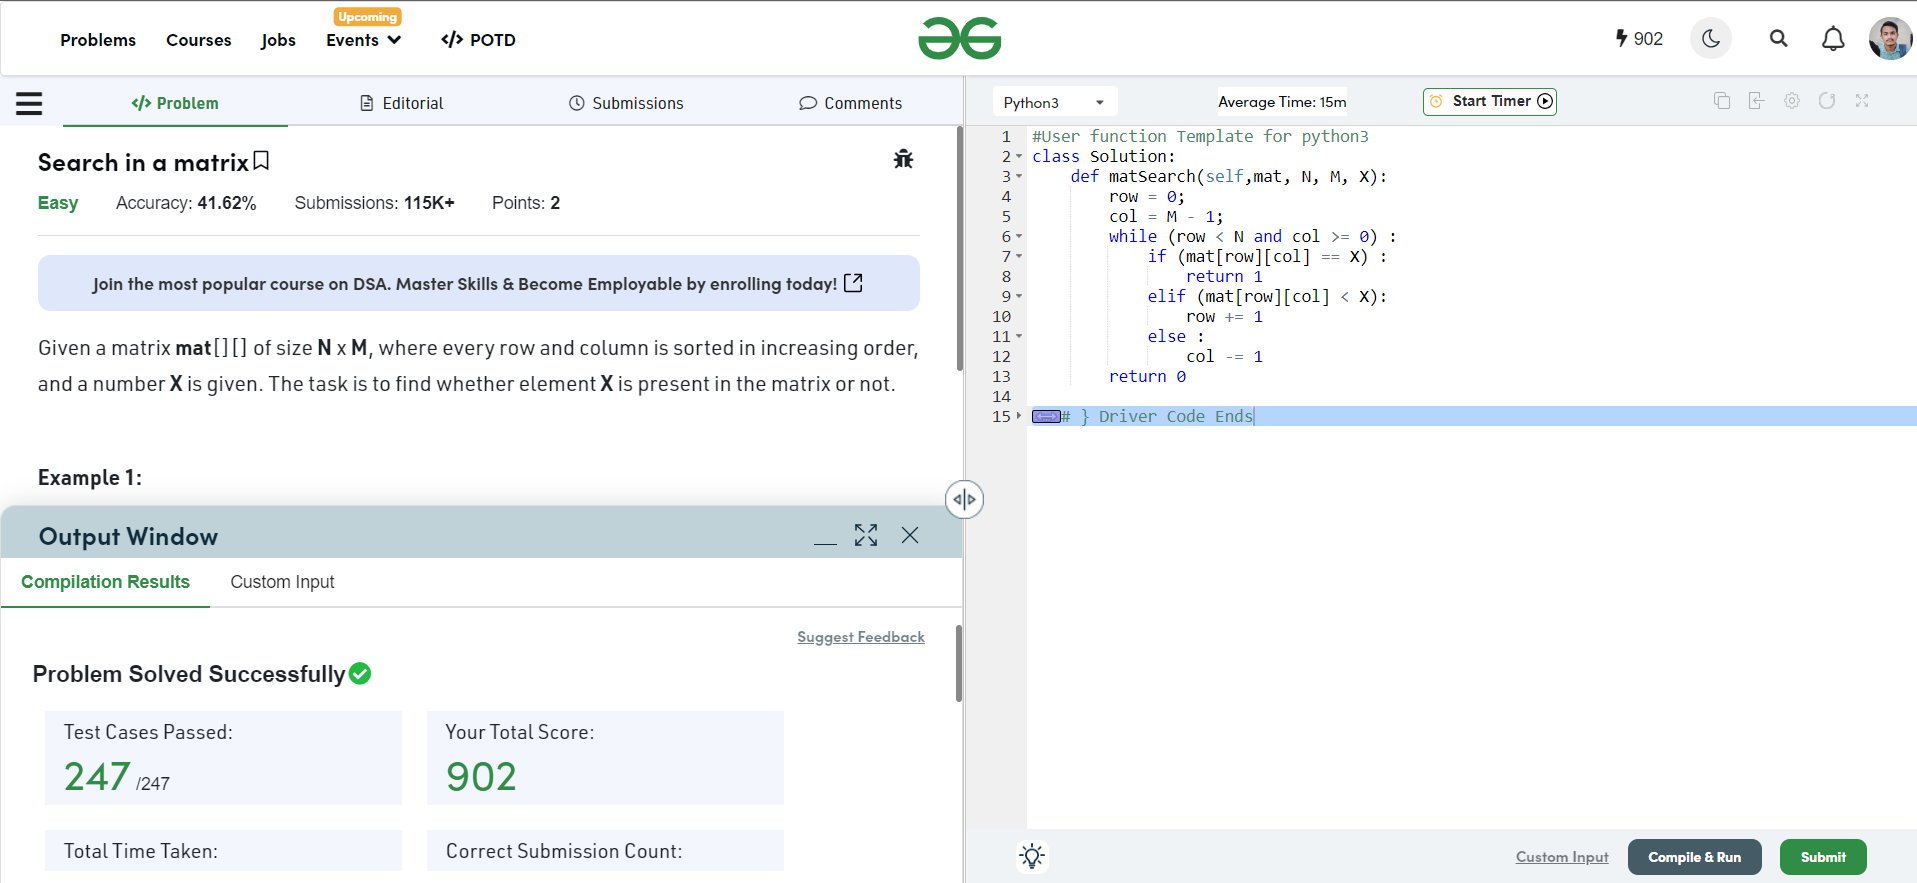Open the user profile avatar
1917x883 pixels.
(1890, 39)
